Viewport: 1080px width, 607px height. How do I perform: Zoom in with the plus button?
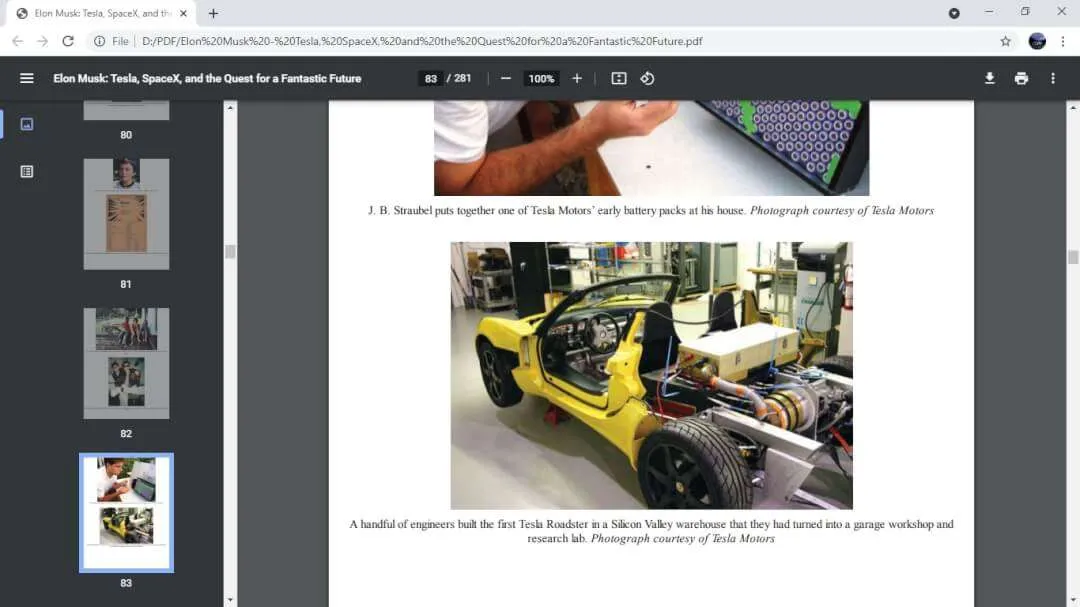coord(577,79)
